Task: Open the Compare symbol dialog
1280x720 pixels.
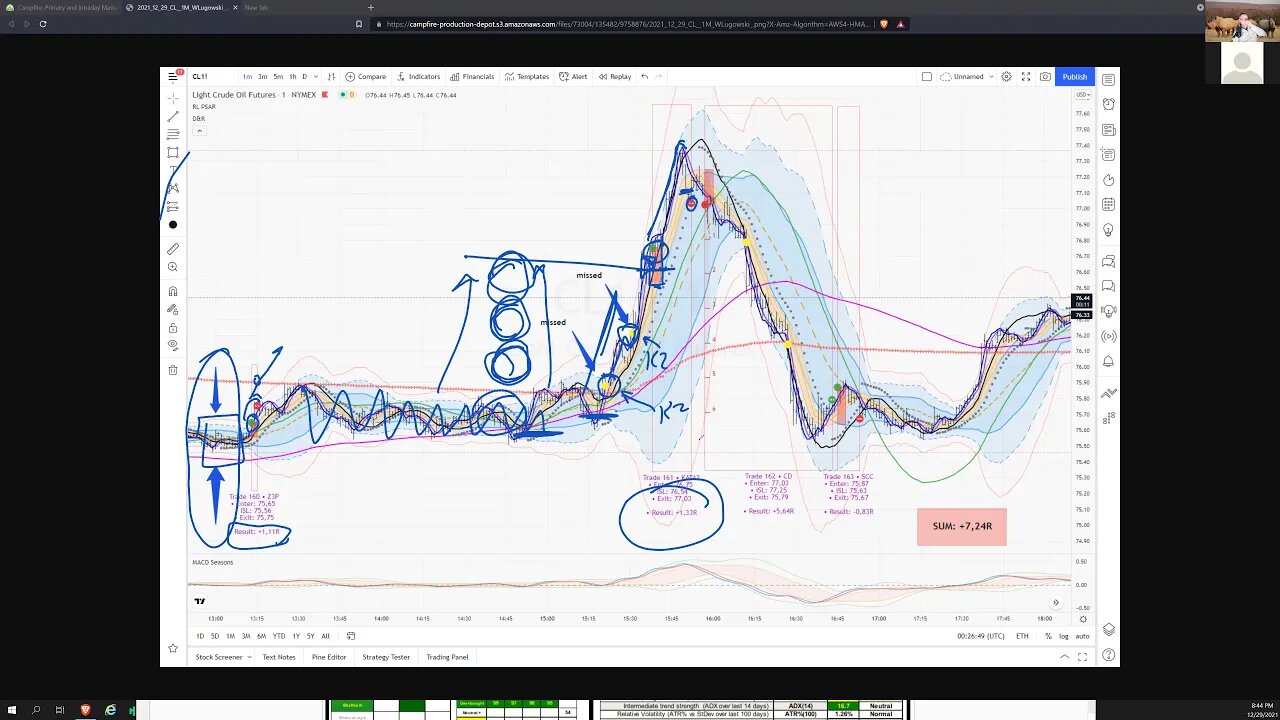Action: click(x=366, y=76)
